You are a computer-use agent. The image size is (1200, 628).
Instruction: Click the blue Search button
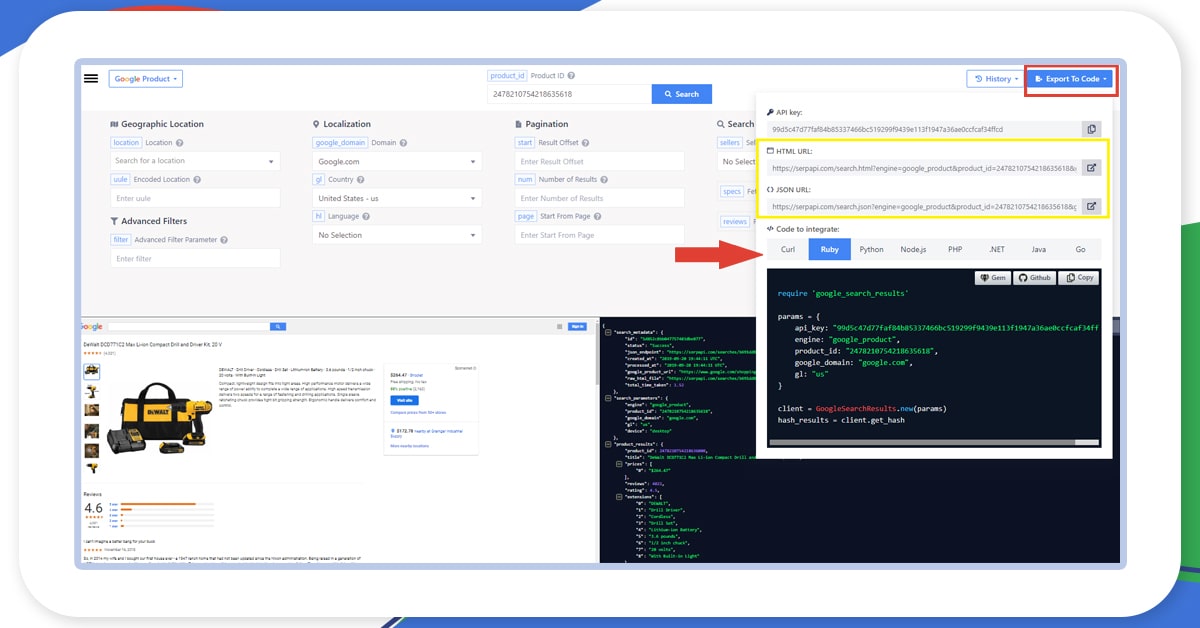click(682, 94)
